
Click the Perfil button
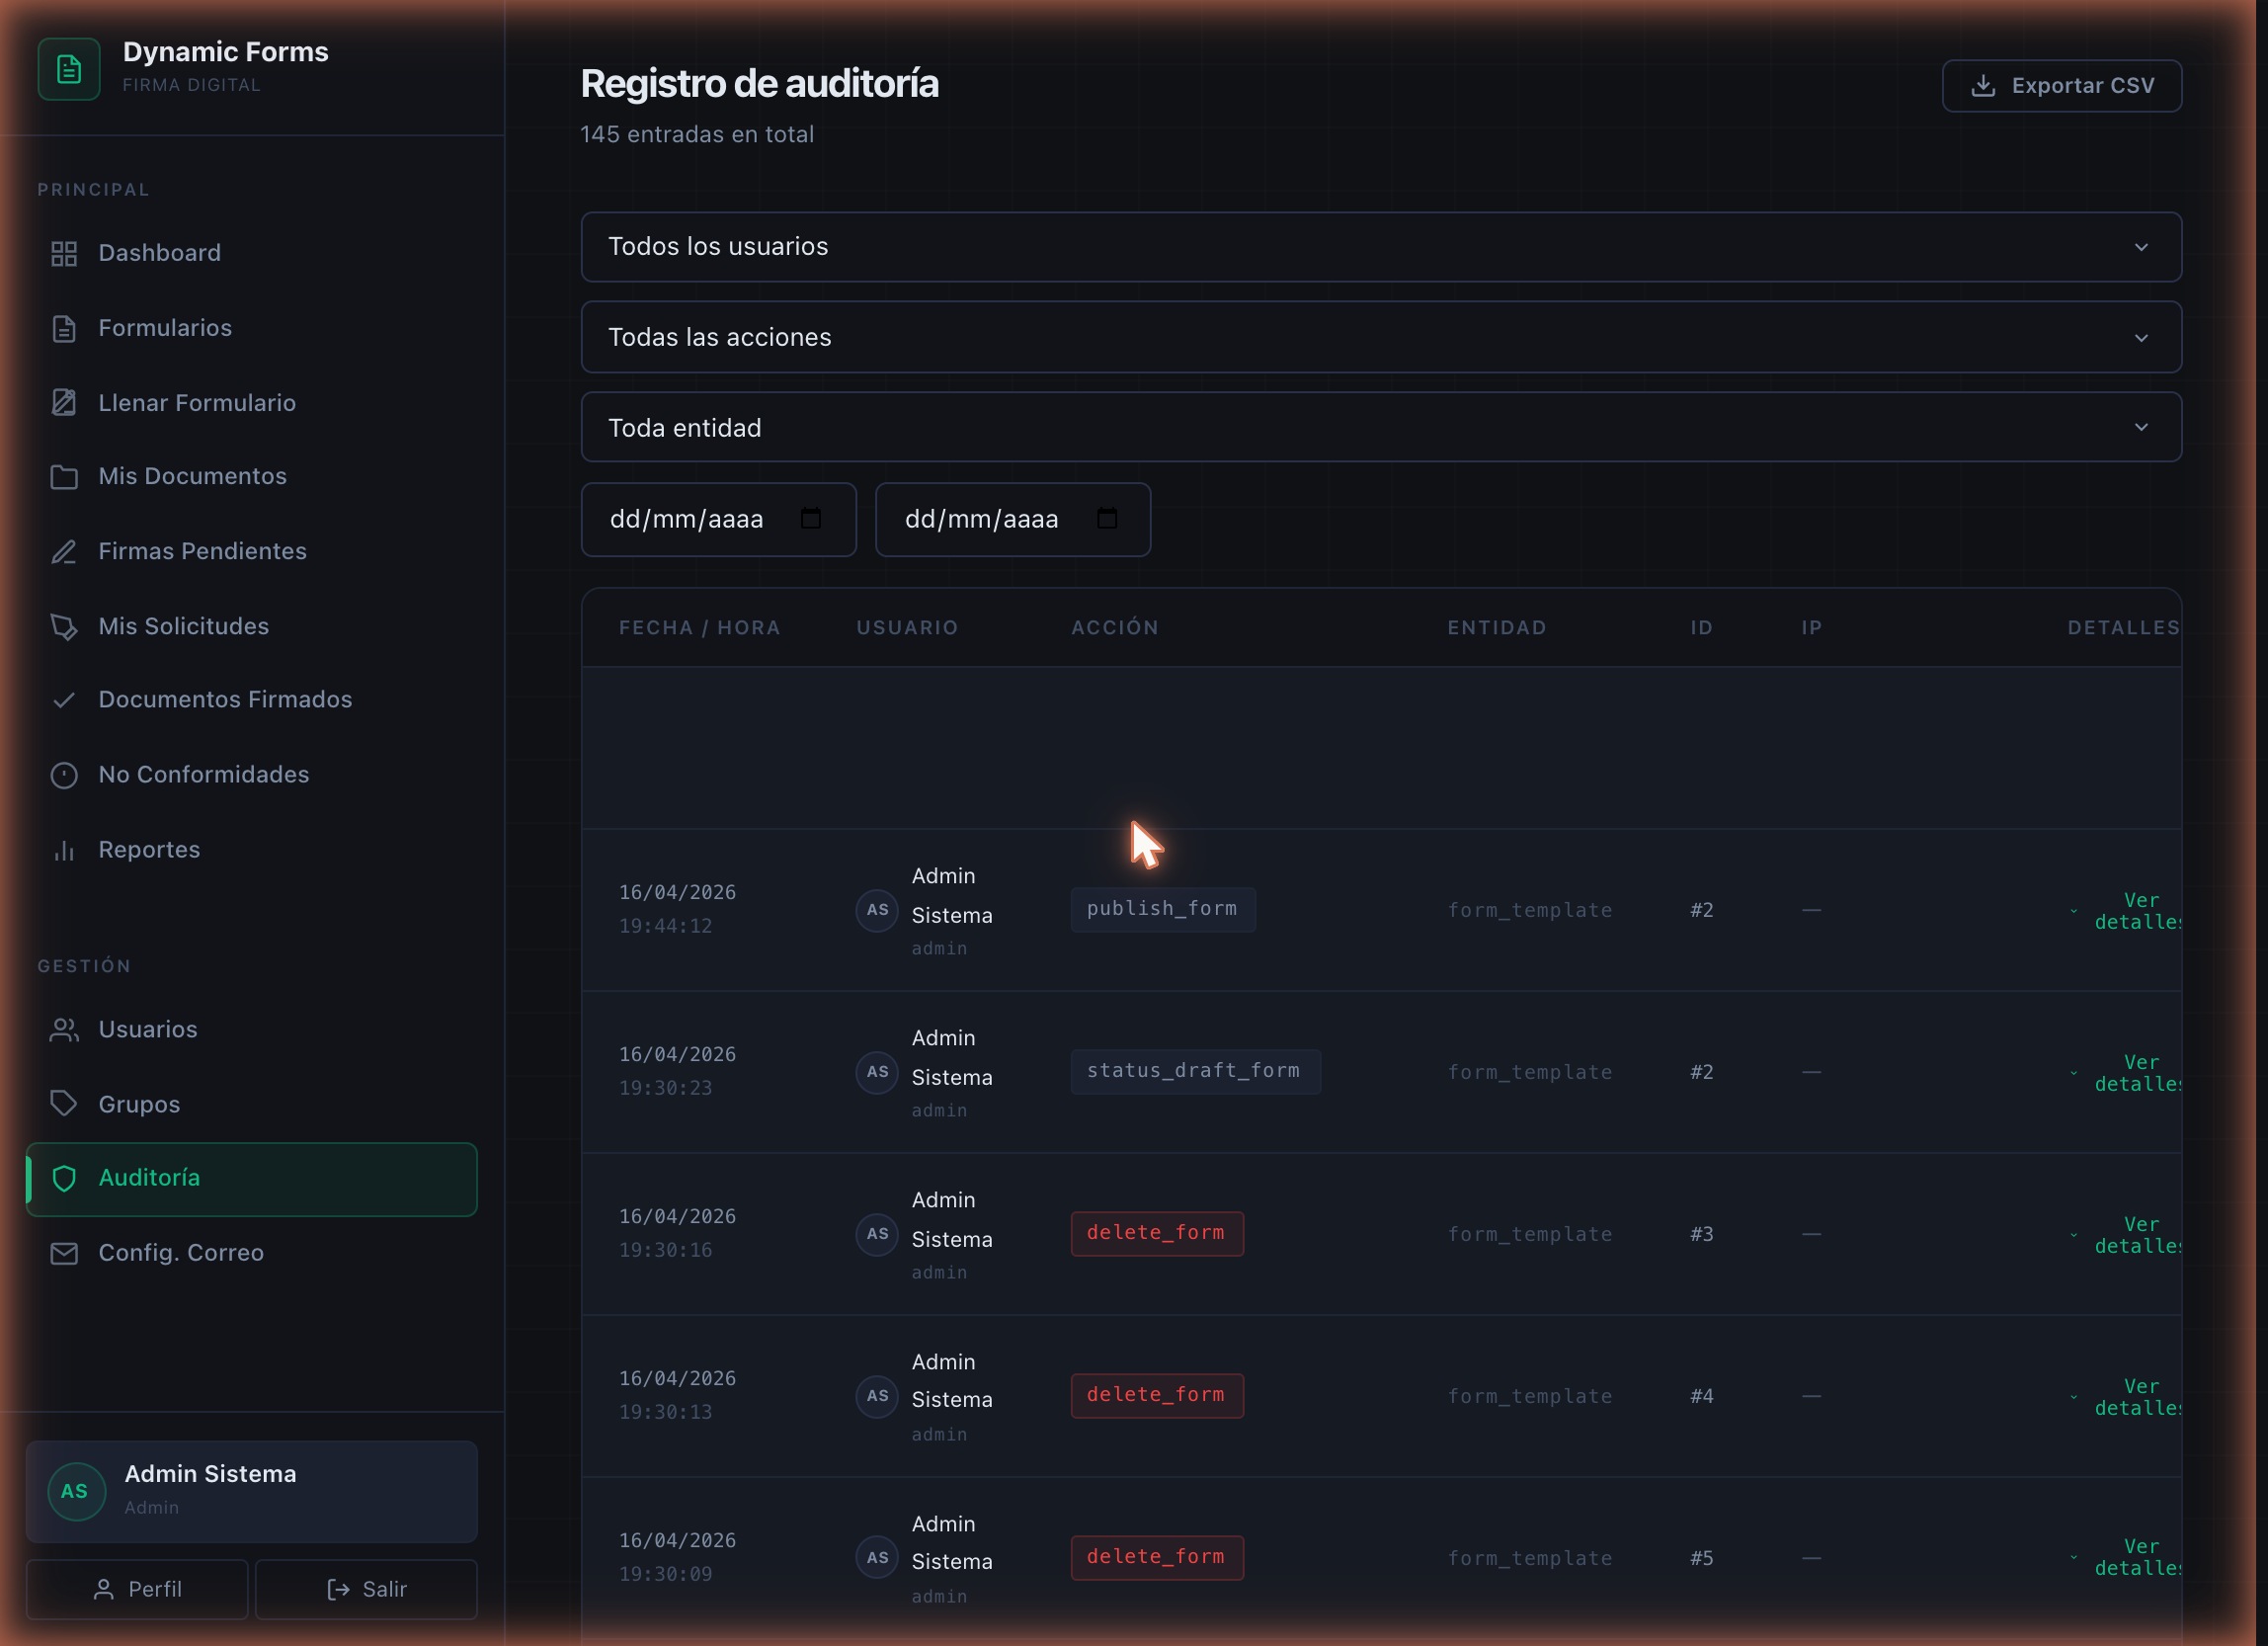tap(137, 1589)
